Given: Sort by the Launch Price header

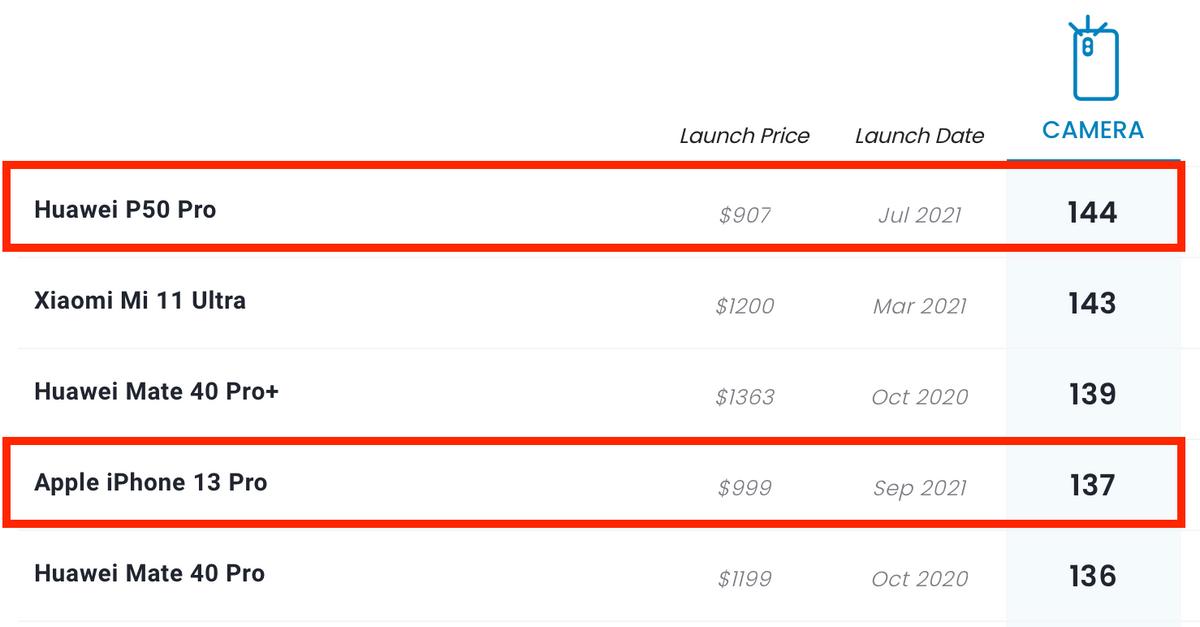Looking at the screenshot, I should point(745,136).
